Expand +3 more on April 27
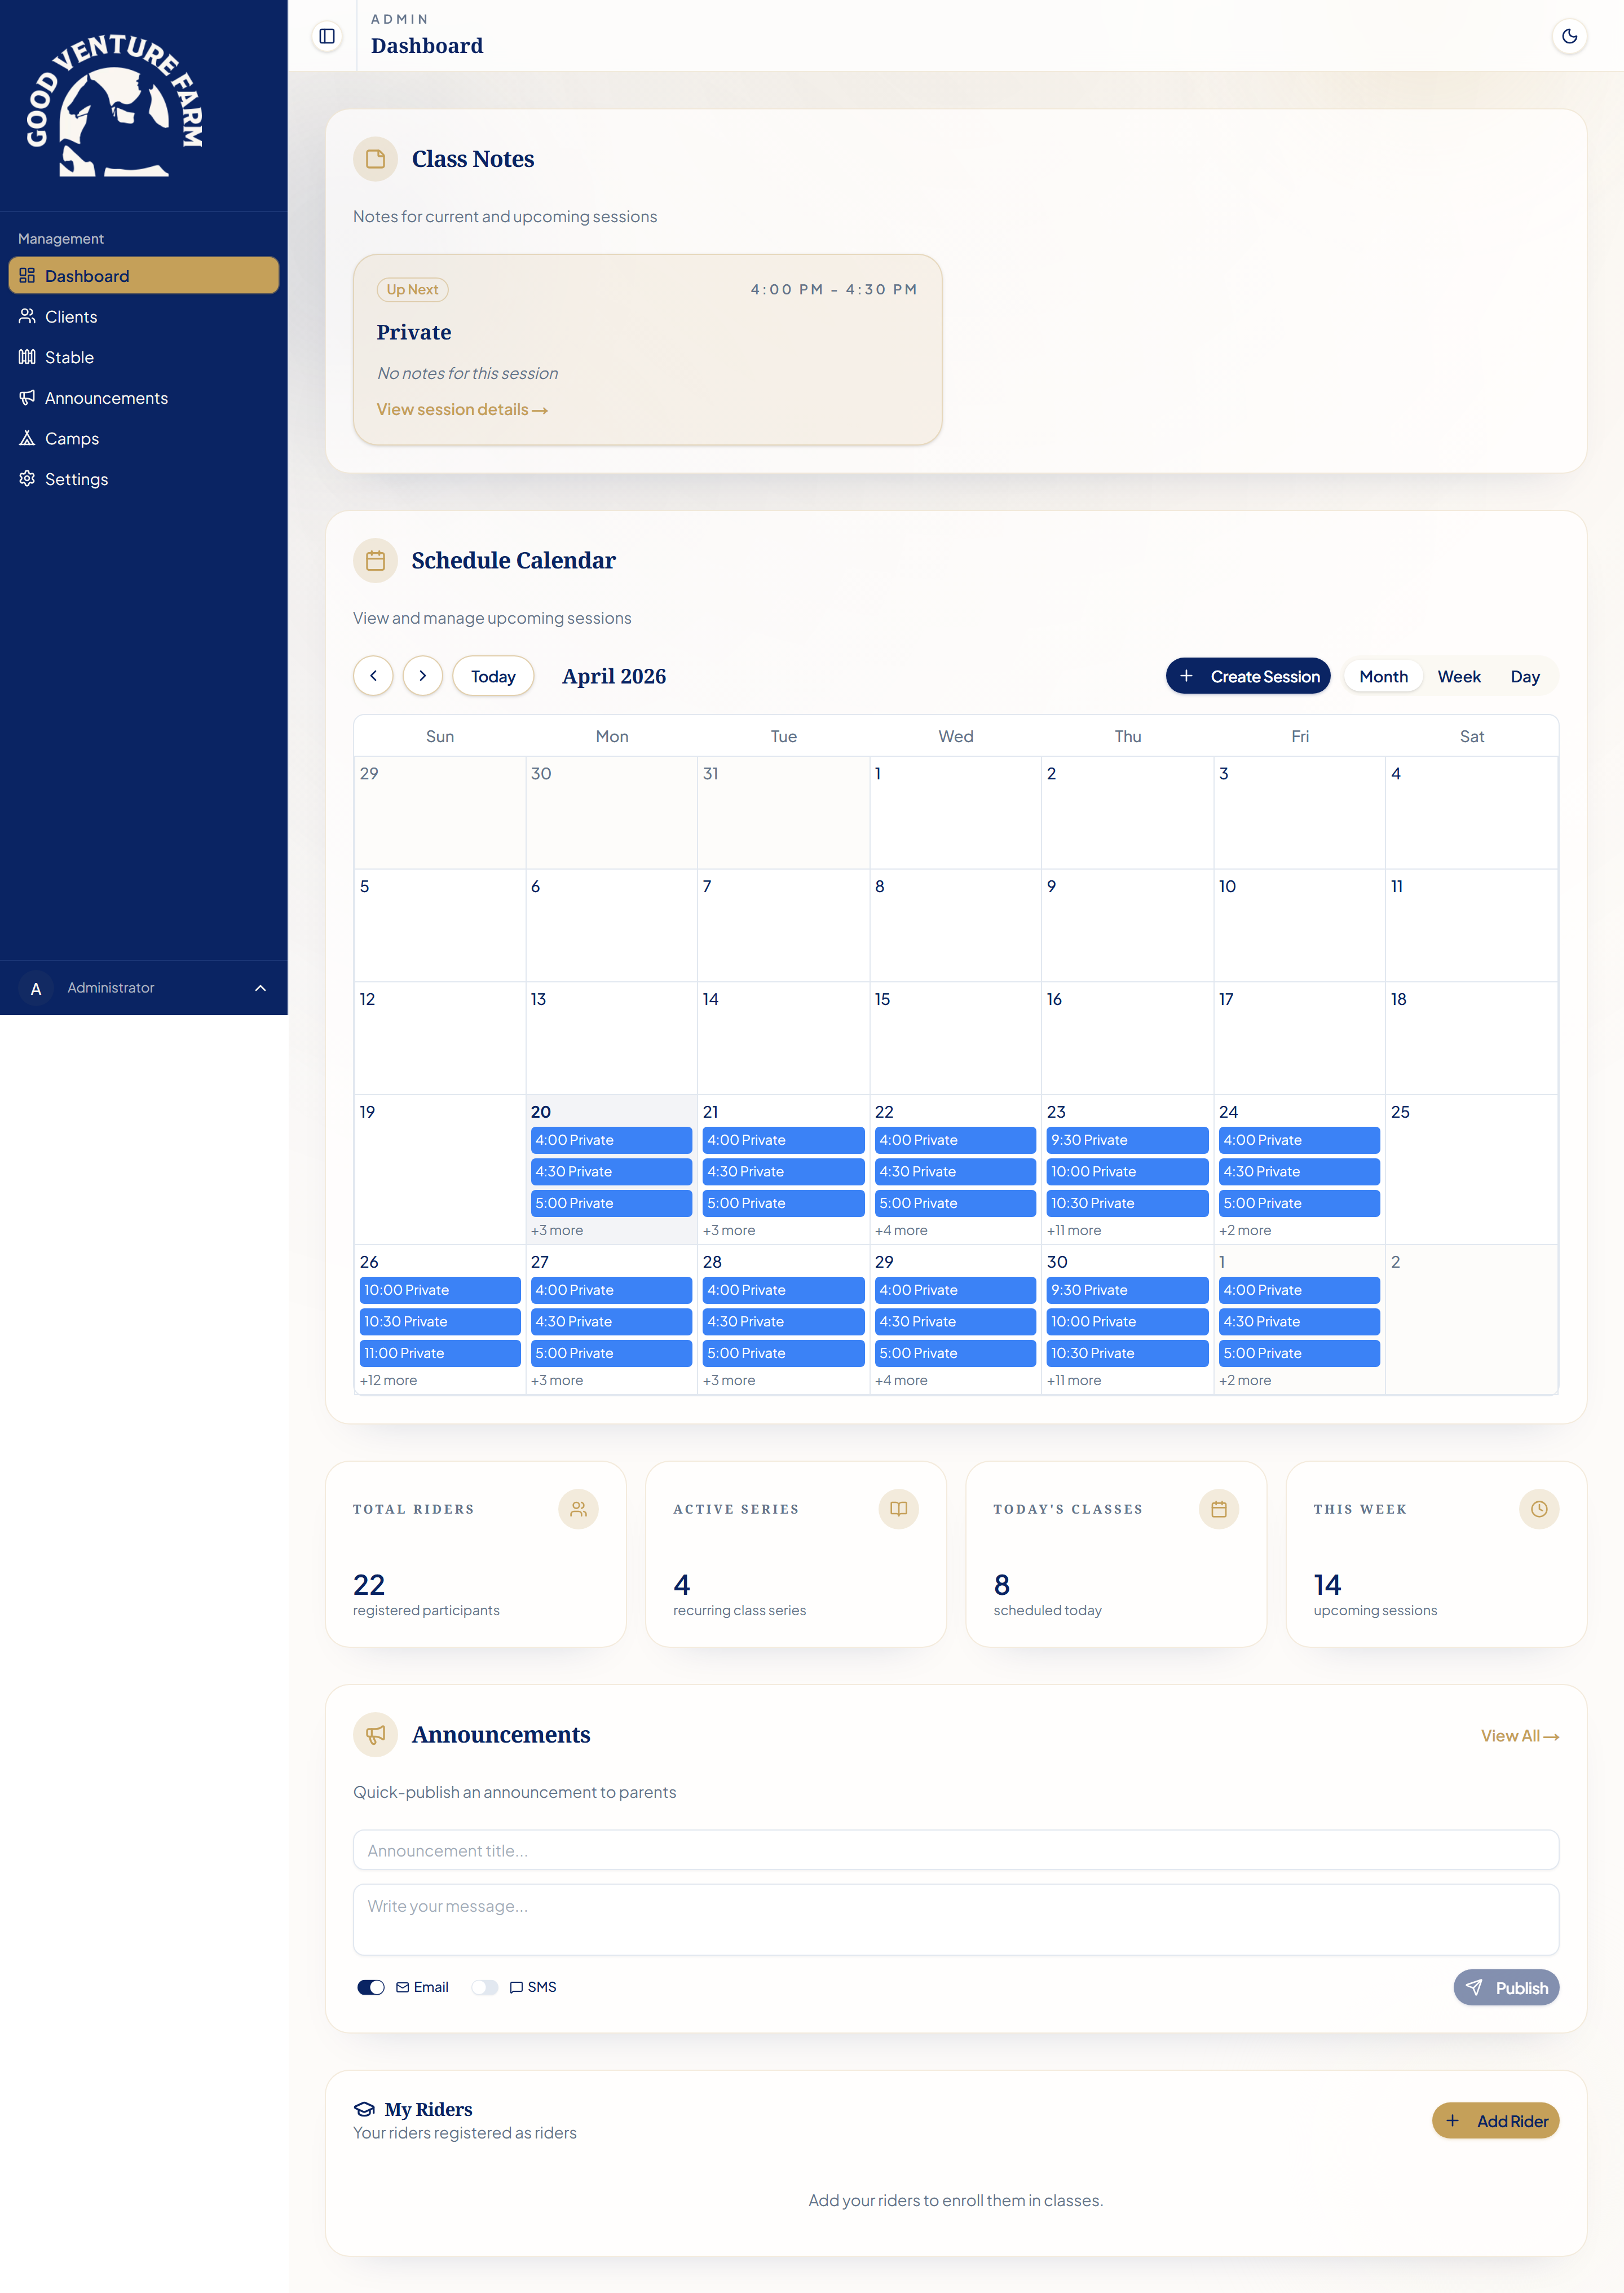Image resolution: width=1624 pixels, height=2293 pixels. tap(557, 1381)
